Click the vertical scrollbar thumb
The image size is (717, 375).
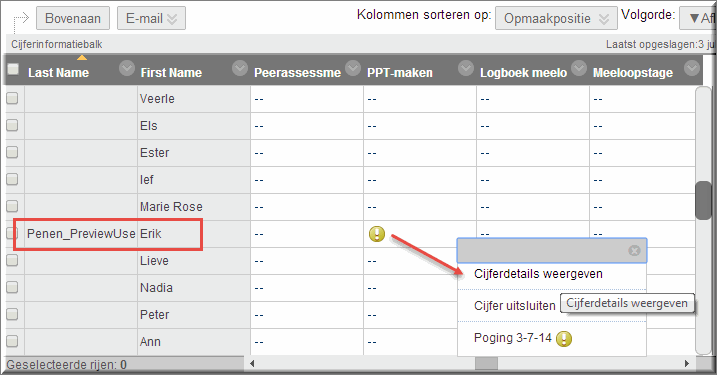coord(703,201)
